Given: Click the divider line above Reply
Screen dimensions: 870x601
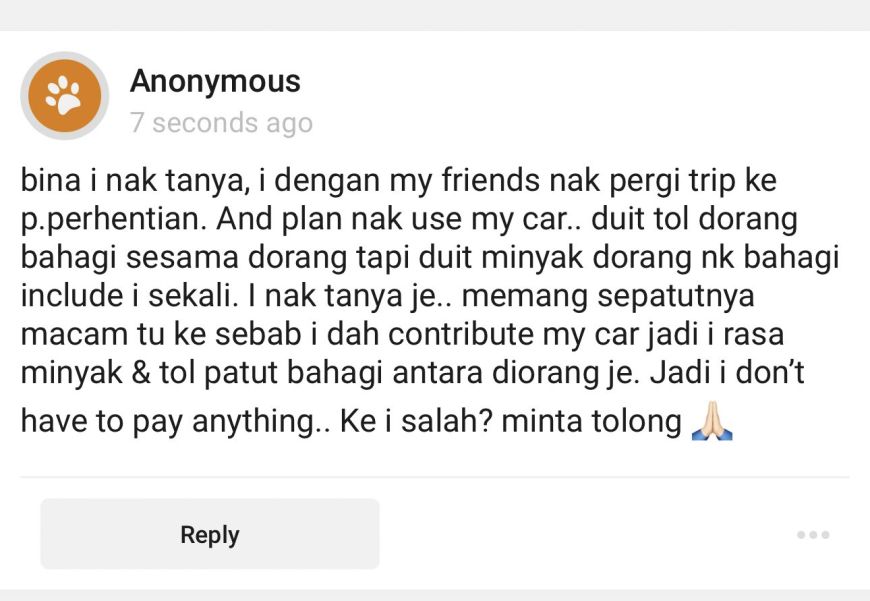Looking at the screenshot, I should (434, 476).
